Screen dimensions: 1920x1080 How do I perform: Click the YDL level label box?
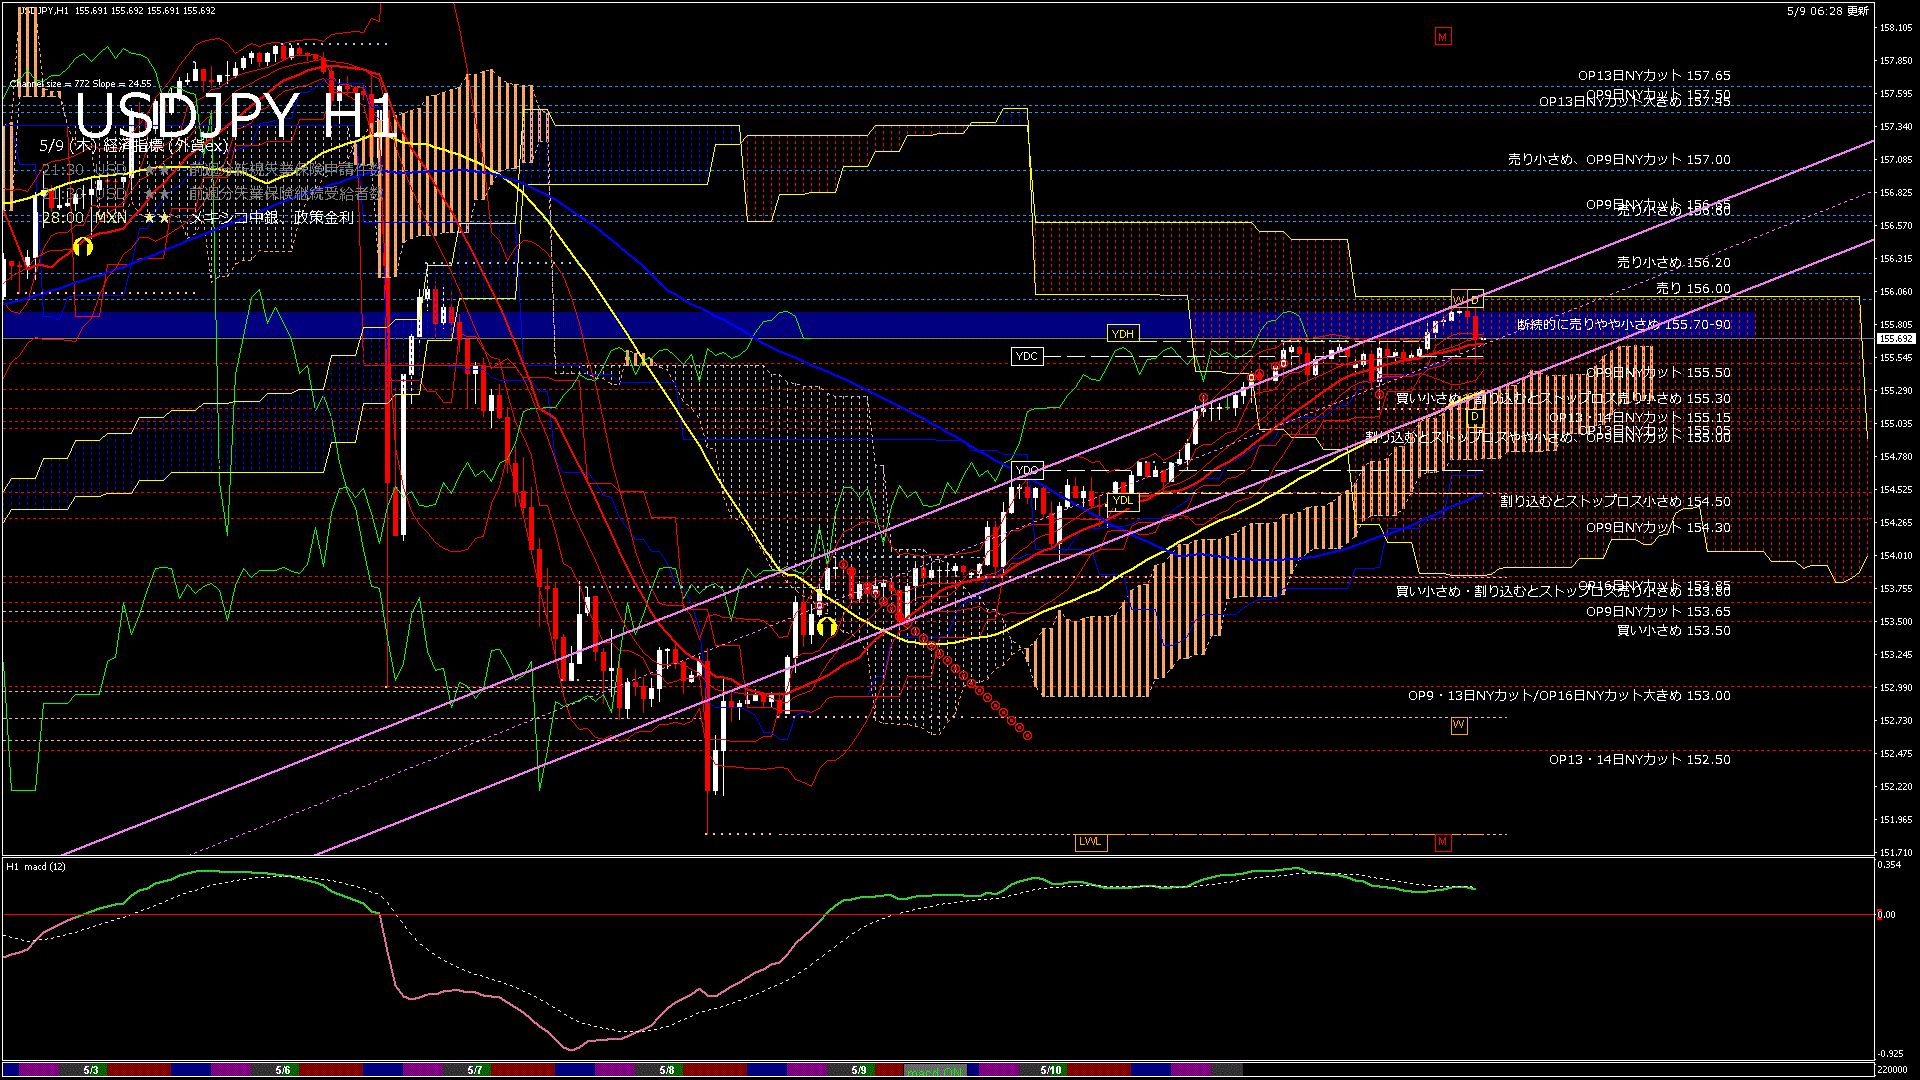click(1123, 501)
